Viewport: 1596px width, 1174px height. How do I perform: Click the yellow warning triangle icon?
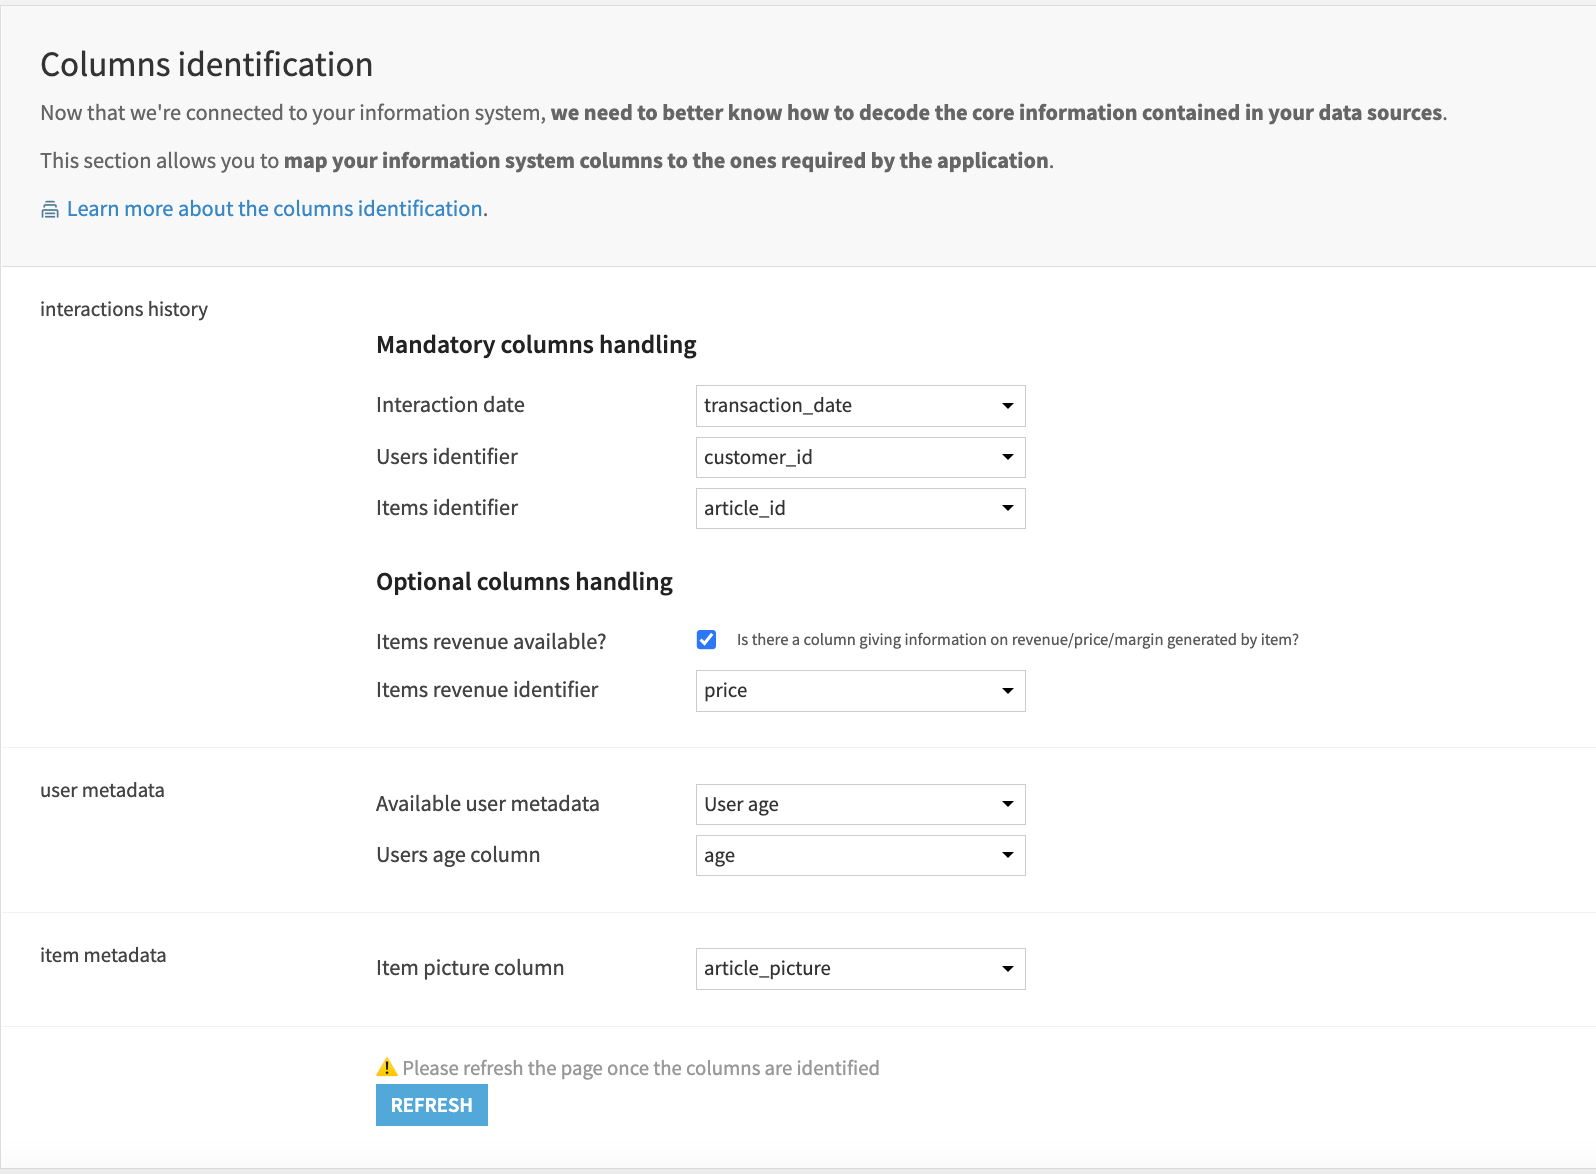386,1068
